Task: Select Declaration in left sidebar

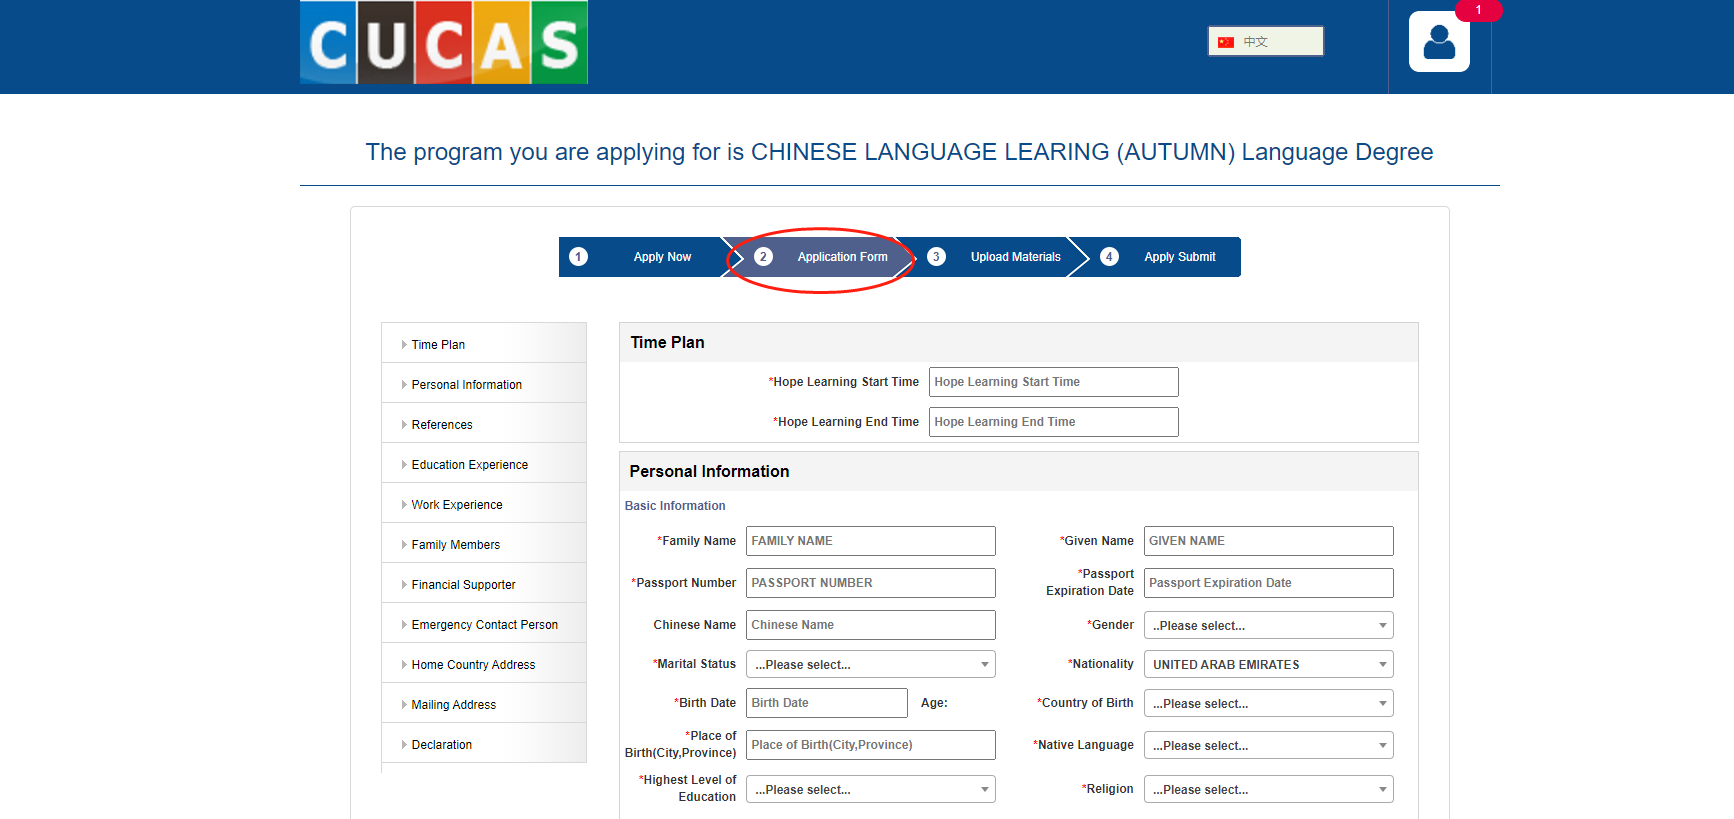Action: [441, 745]
